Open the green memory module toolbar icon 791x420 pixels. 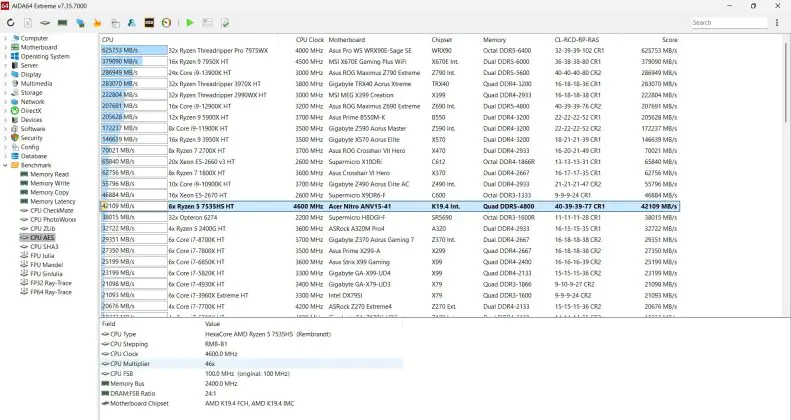tap(63, 23)
